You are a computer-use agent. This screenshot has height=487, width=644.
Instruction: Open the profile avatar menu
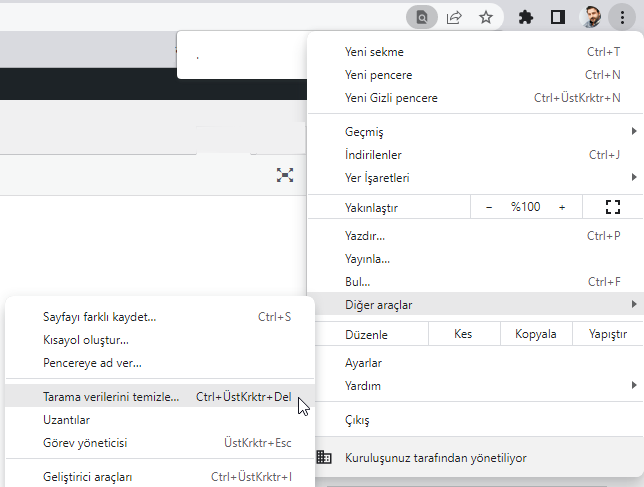tap(592, 17)
